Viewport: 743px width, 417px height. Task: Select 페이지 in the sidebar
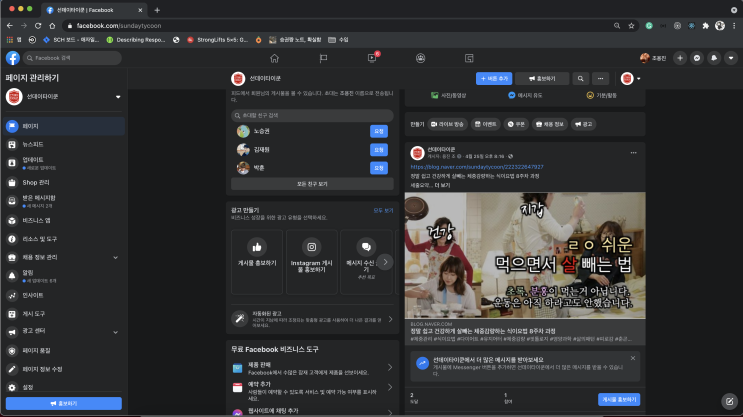[64, 126]
